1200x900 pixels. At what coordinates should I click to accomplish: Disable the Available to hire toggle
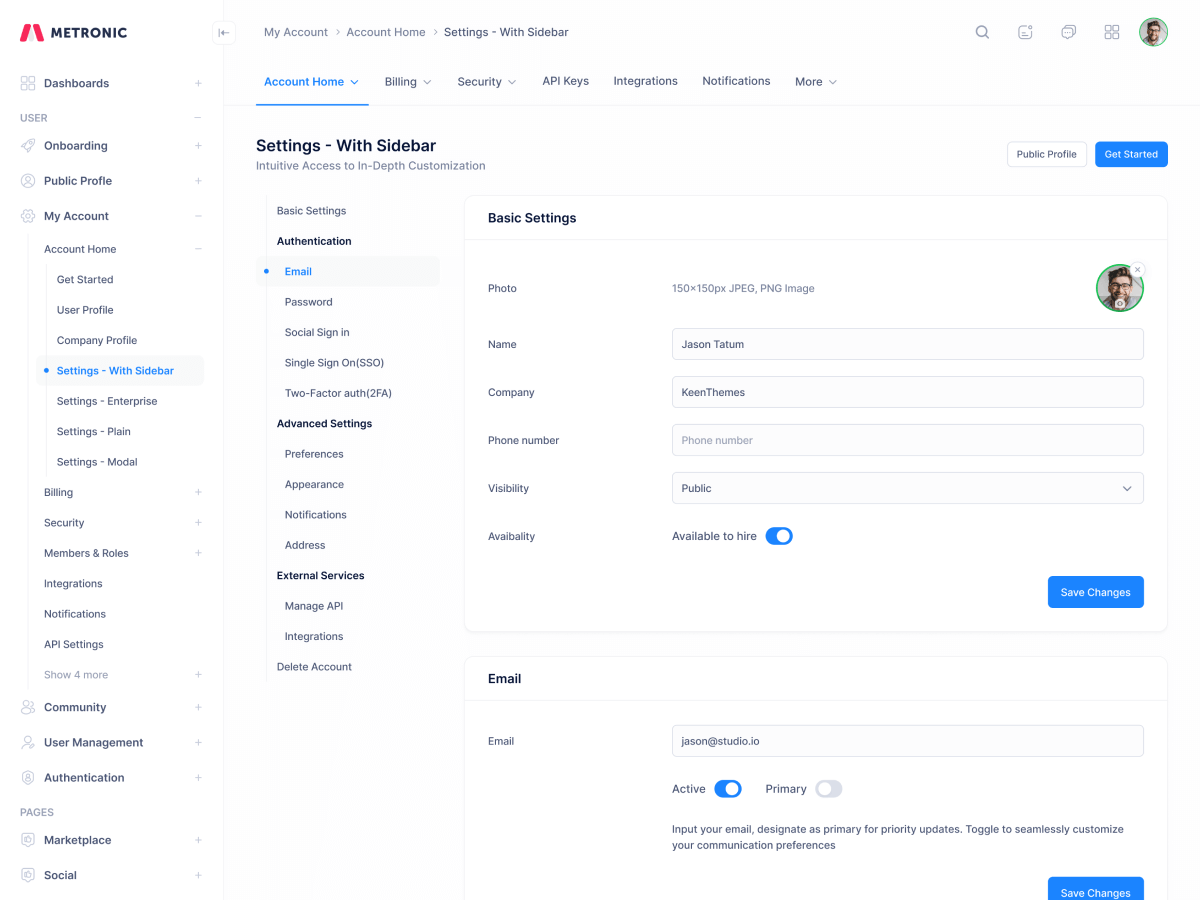tap(778, 535)
